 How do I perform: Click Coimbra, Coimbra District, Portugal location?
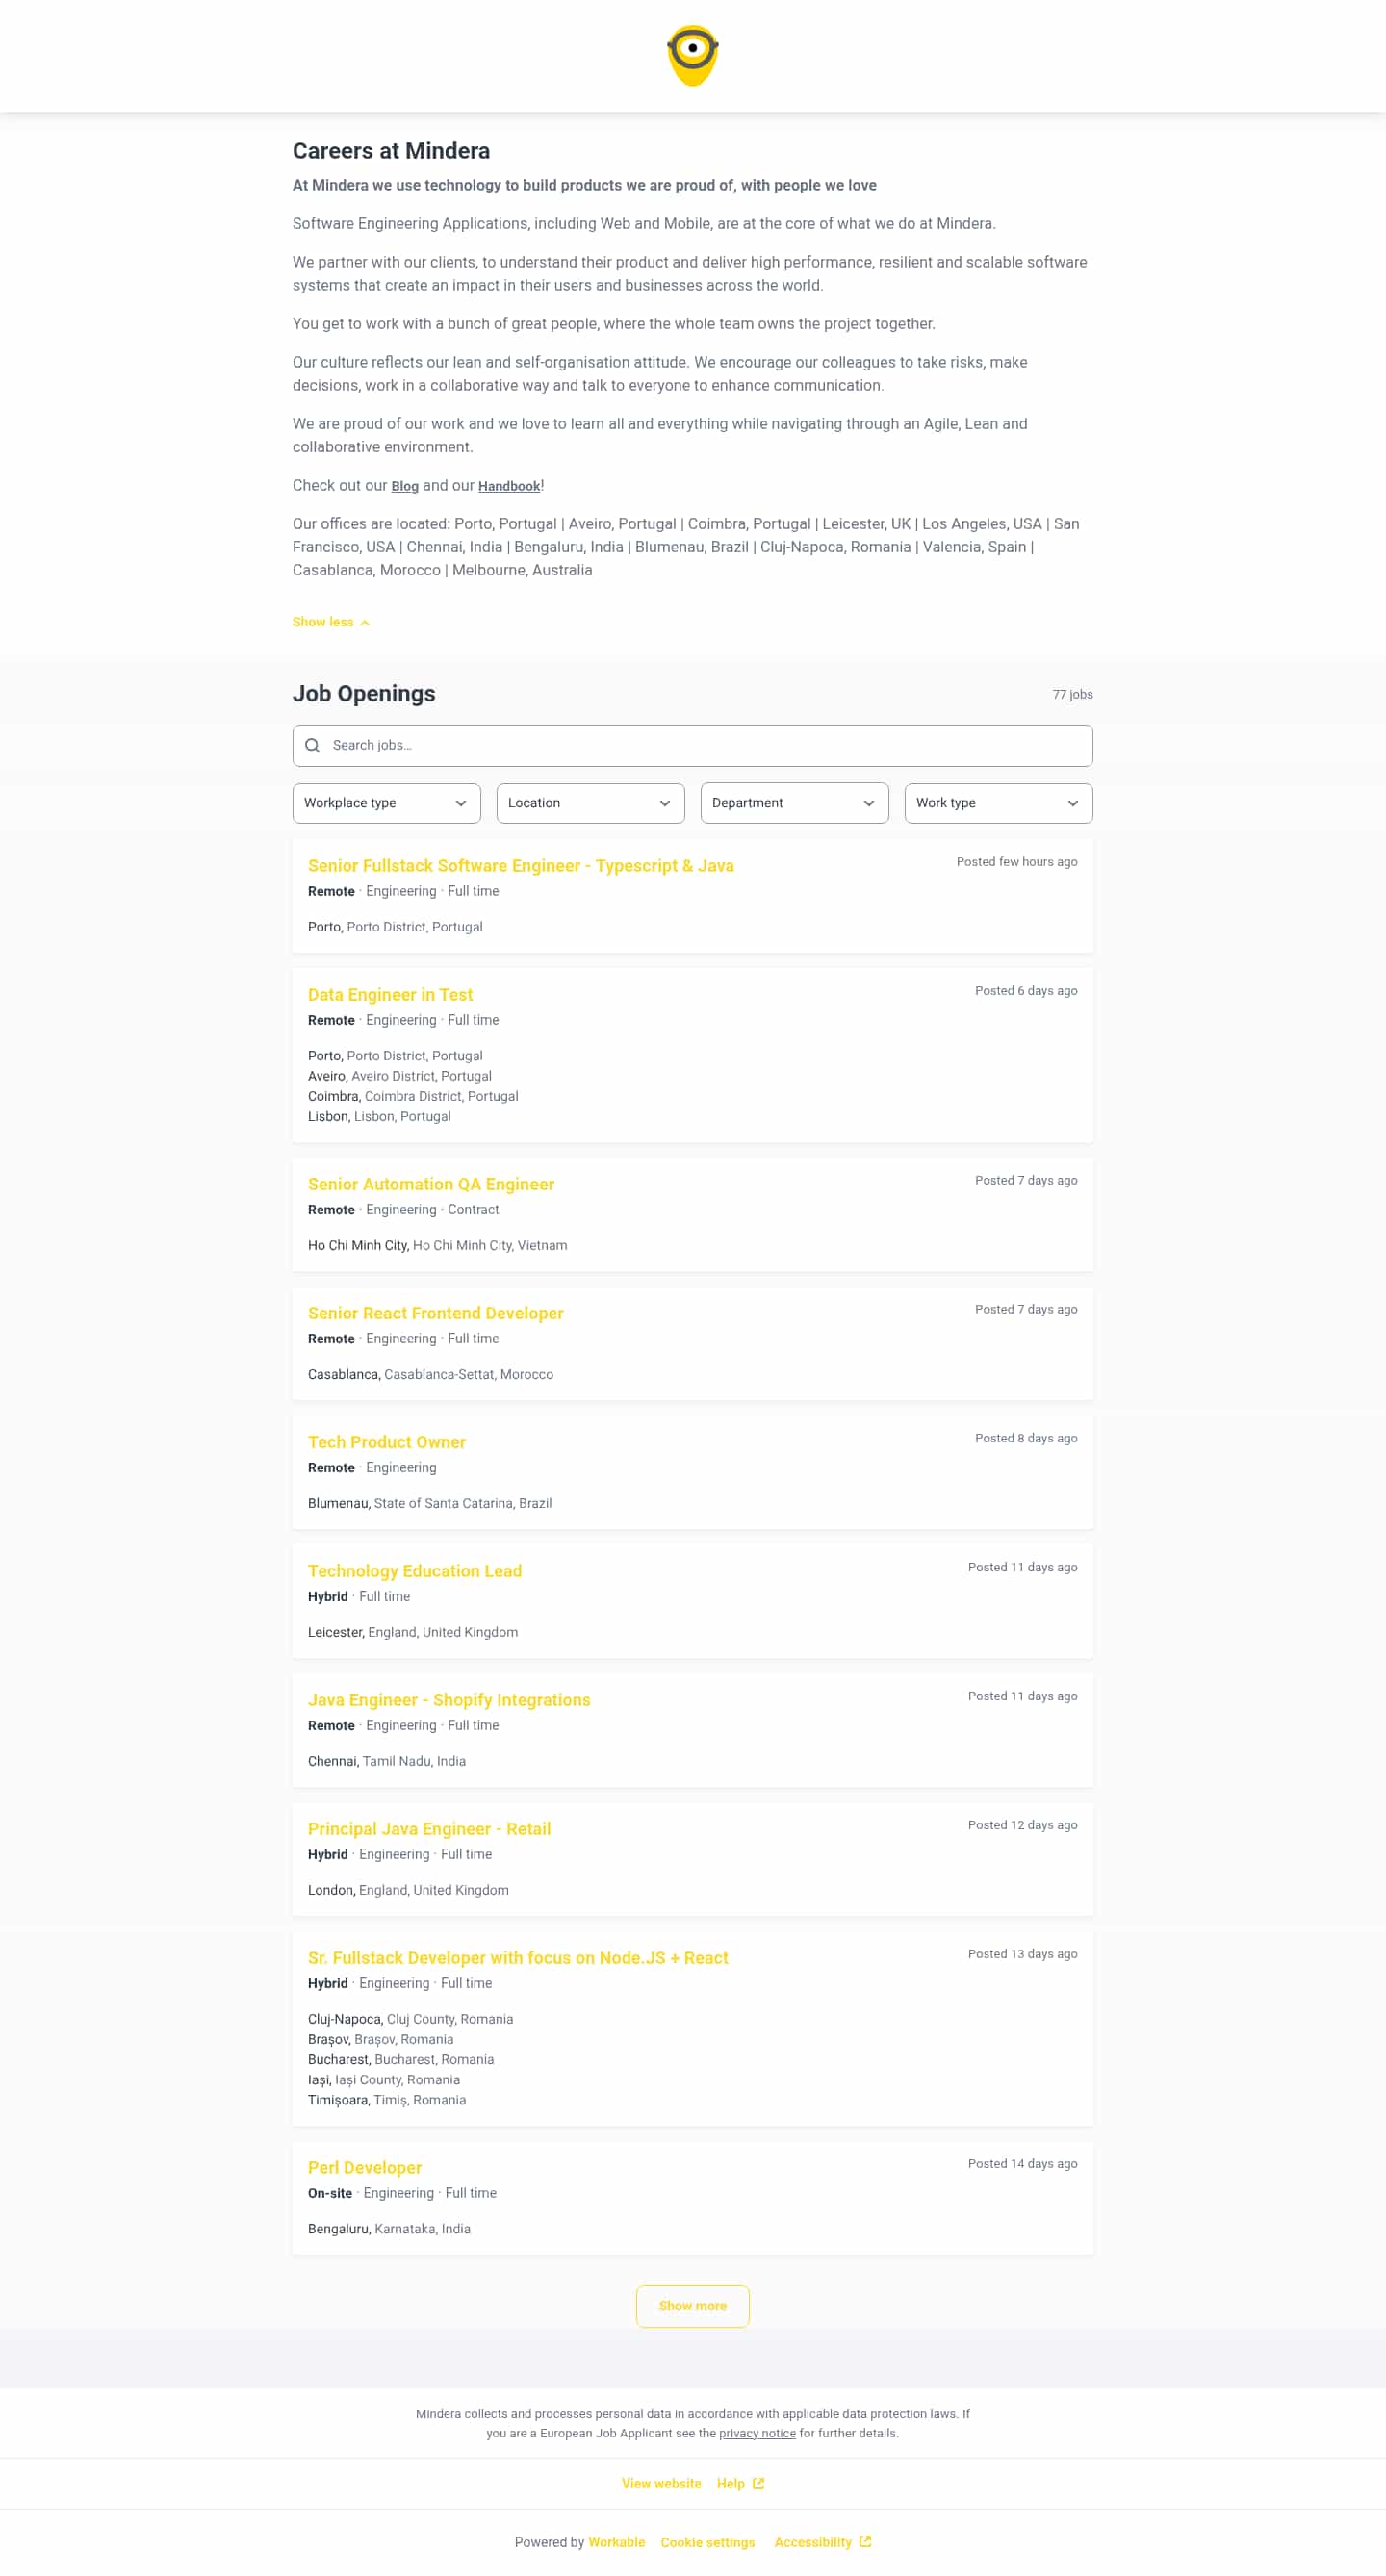coord(413,1097)
